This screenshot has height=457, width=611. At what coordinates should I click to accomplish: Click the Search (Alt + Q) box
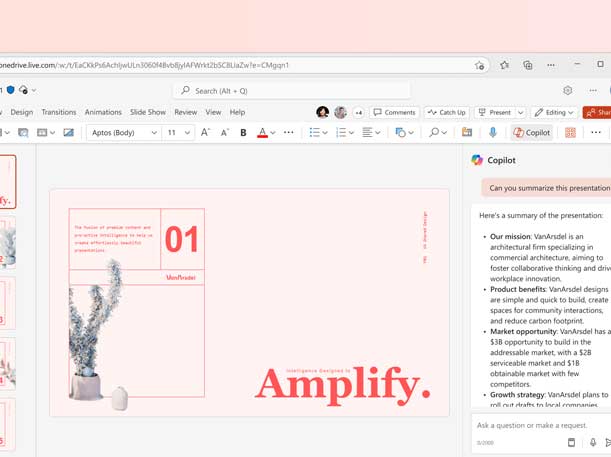(290, 91)
